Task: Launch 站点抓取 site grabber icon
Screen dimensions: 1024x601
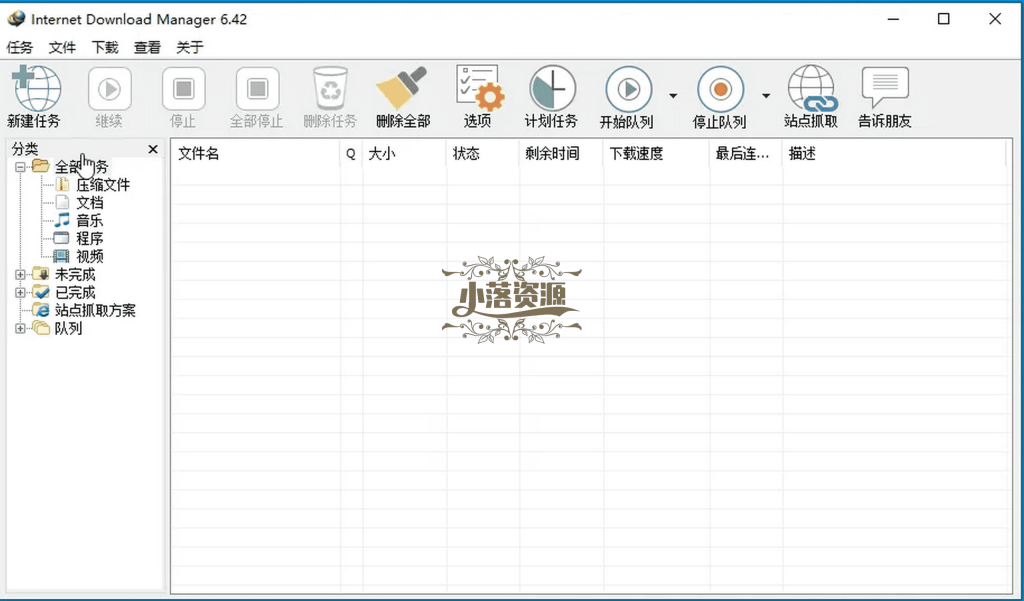Action: tap(812, 88)
